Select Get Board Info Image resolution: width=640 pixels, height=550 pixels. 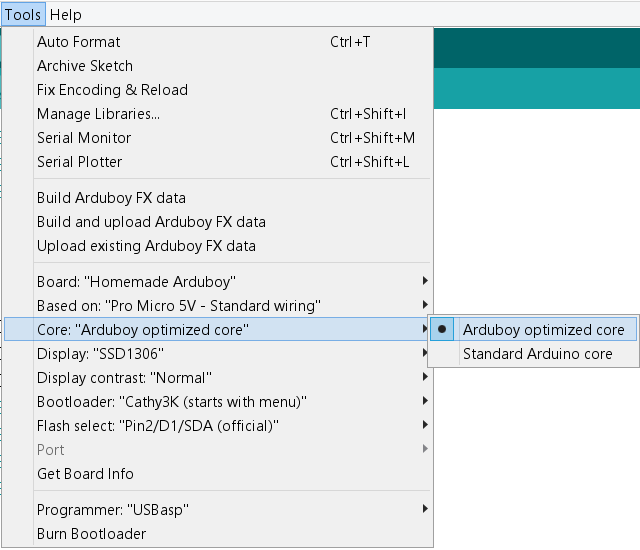pyautogui.click(x=85, y=474)
